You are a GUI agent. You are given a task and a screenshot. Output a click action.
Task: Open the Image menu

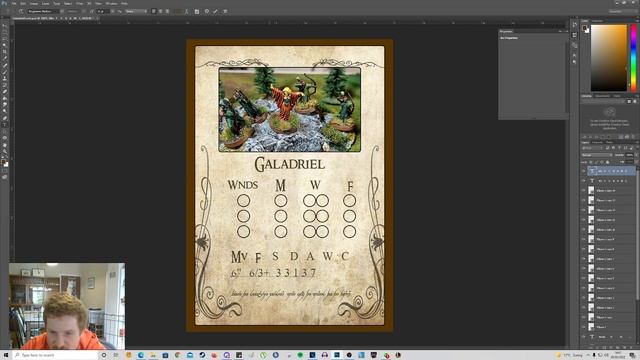click(x=33, y=3)
